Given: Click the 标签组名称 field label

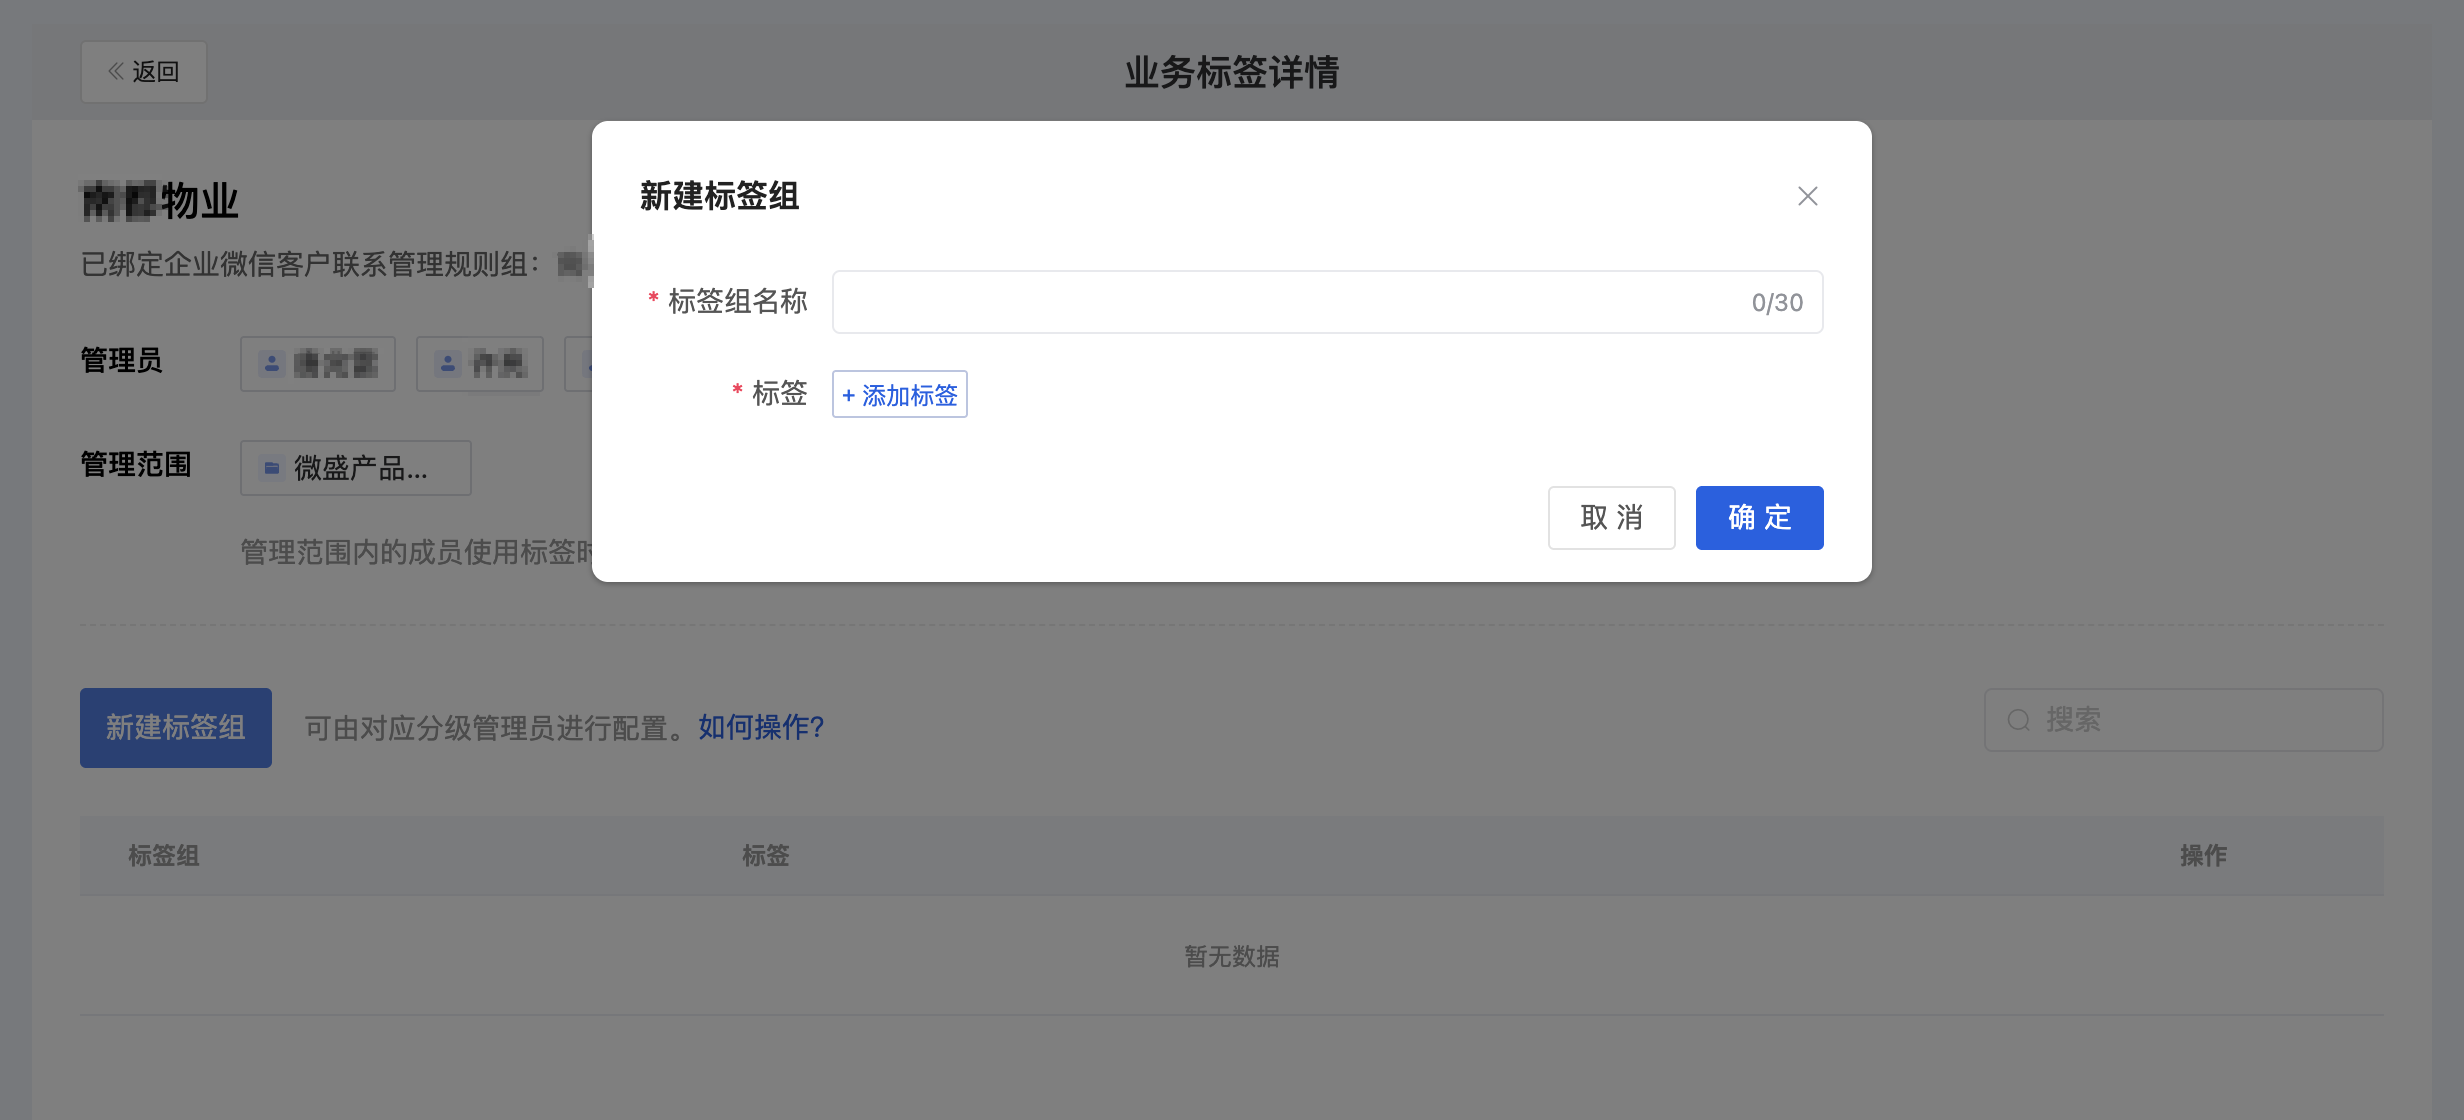Looking at the screenshot, I should pos(738,301).
